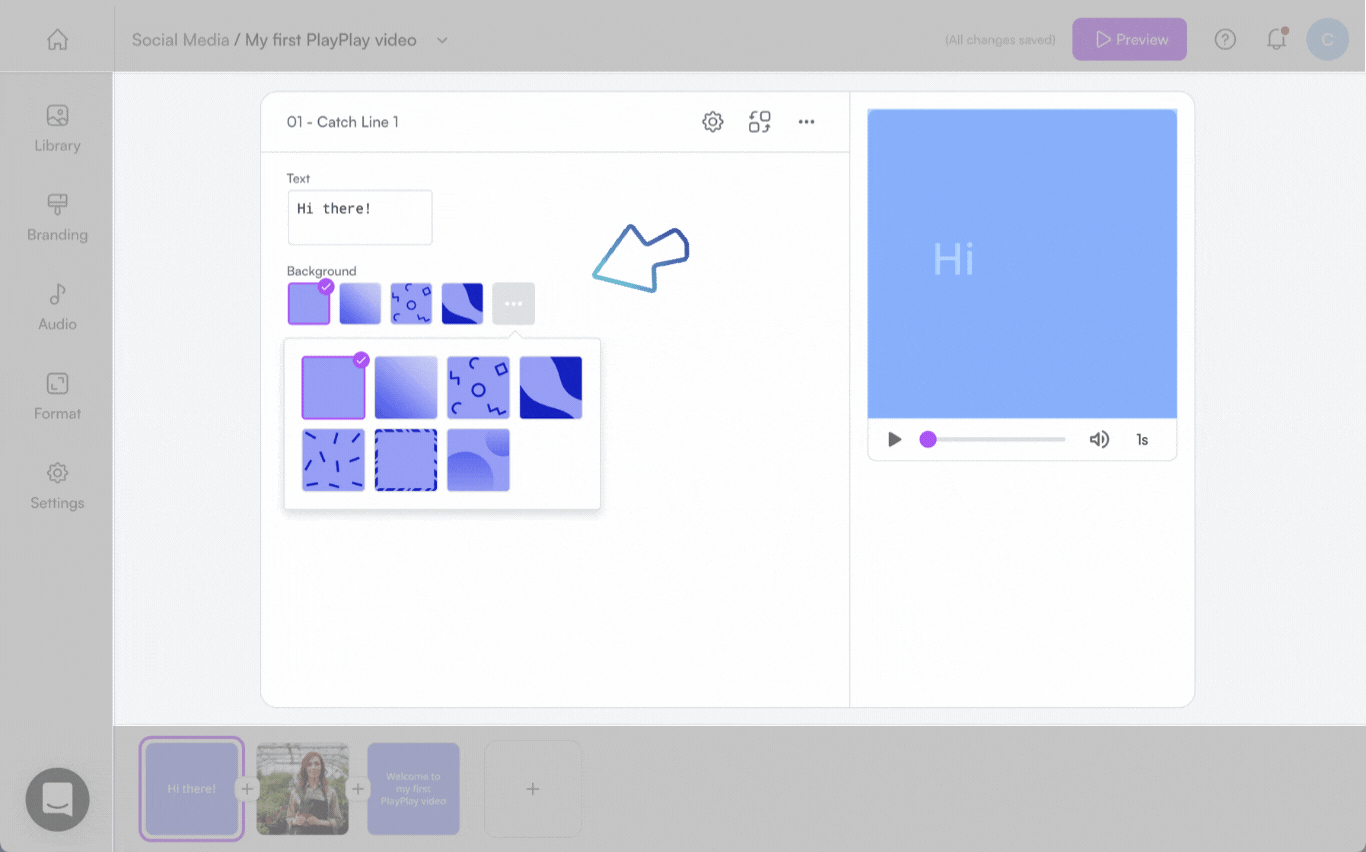Click the Social Media breadcrumb link
The height and width of the screenshot is (852, 1366).
180,40
